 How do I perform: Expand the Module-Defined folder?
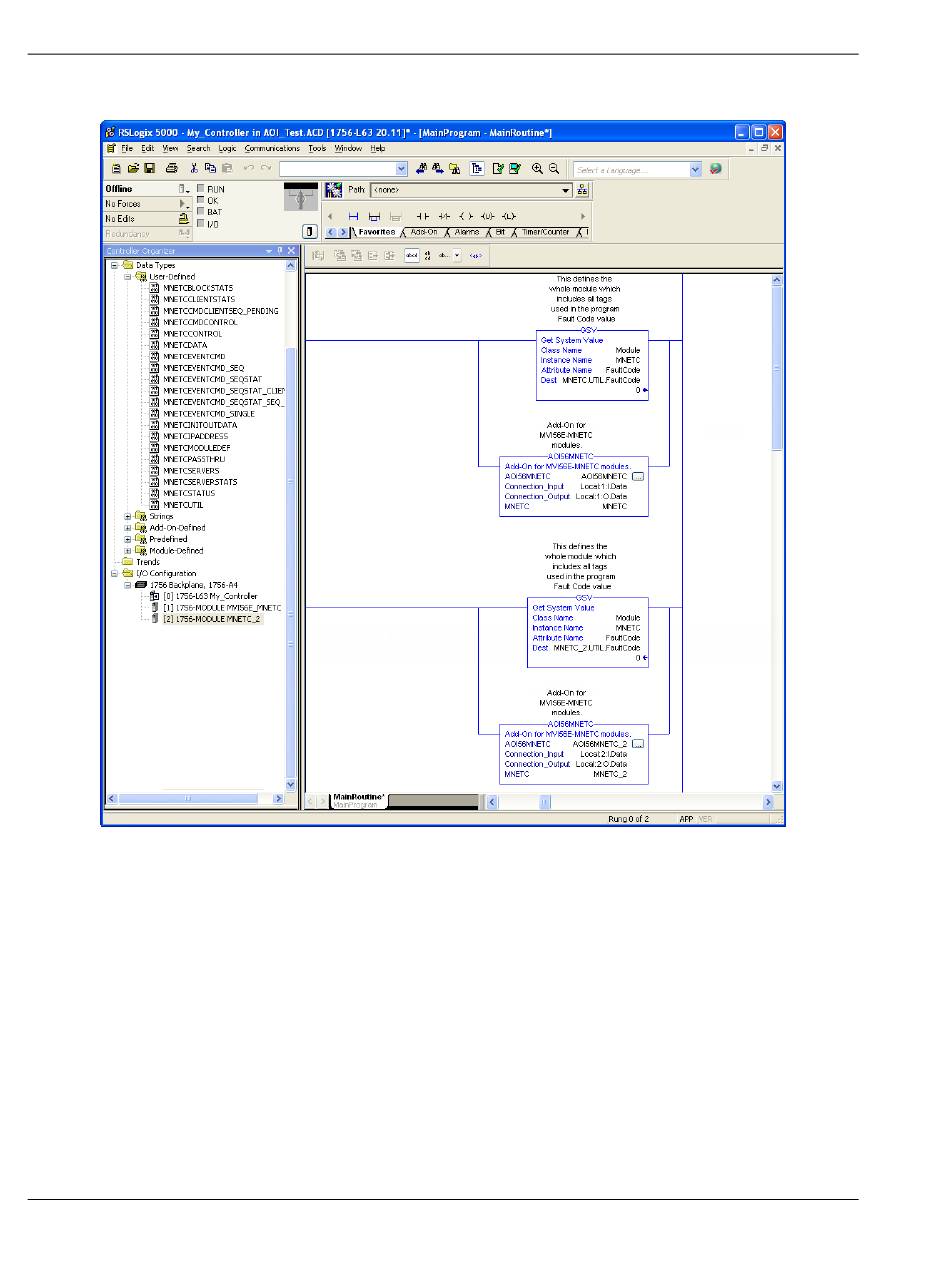point(127,550)
